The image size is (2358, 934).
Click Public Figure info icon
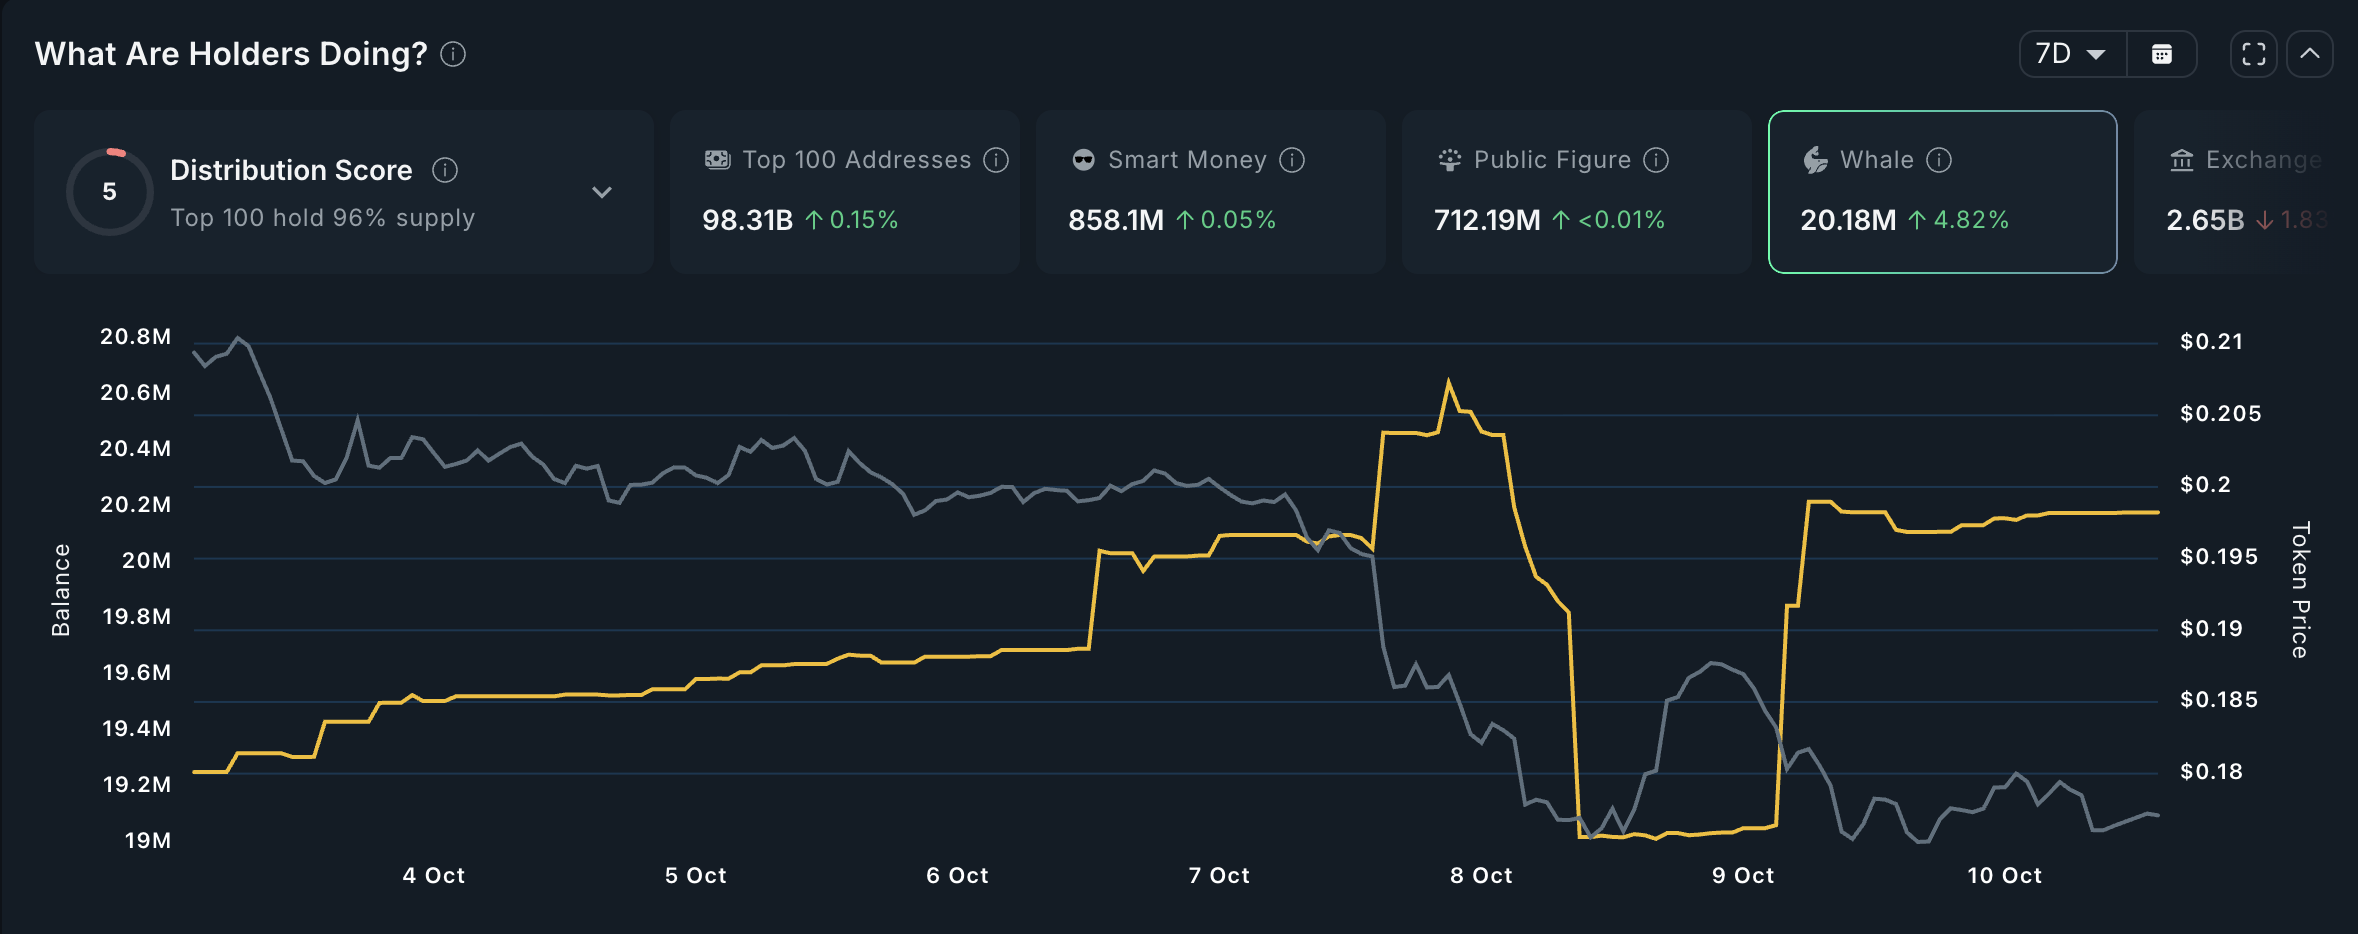[x=1656, y=160]
